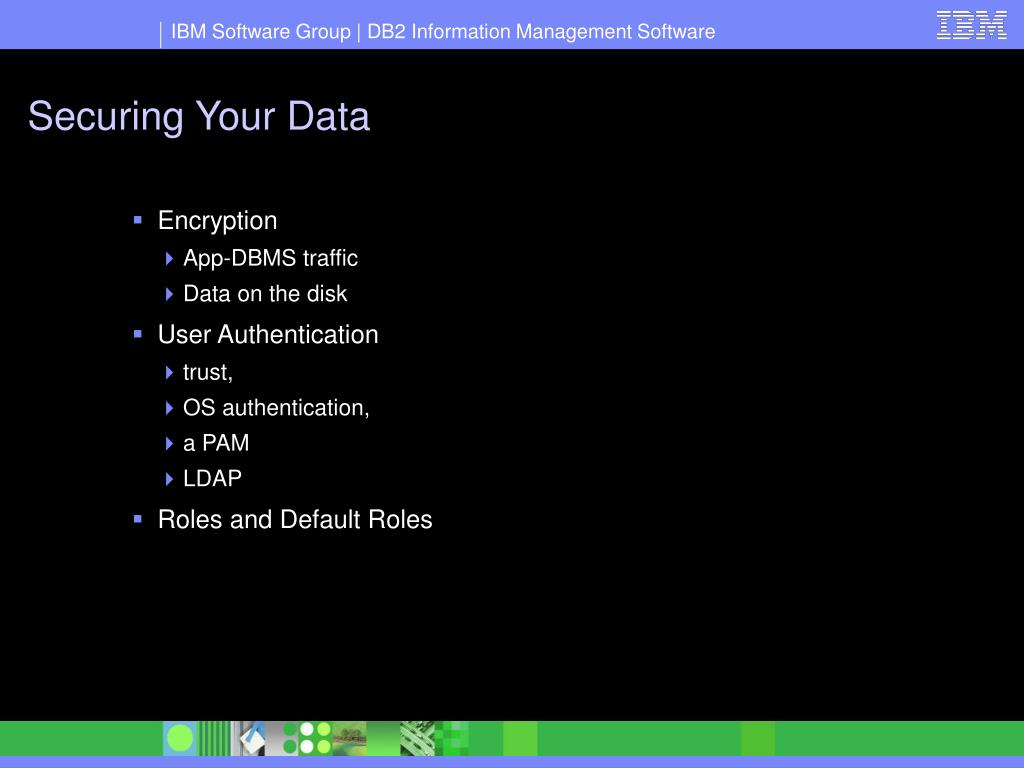This screenshot has height=768, width=1024.
Task: Select the 'Roles and Default Roles' bullet
Action: (295, 519)
